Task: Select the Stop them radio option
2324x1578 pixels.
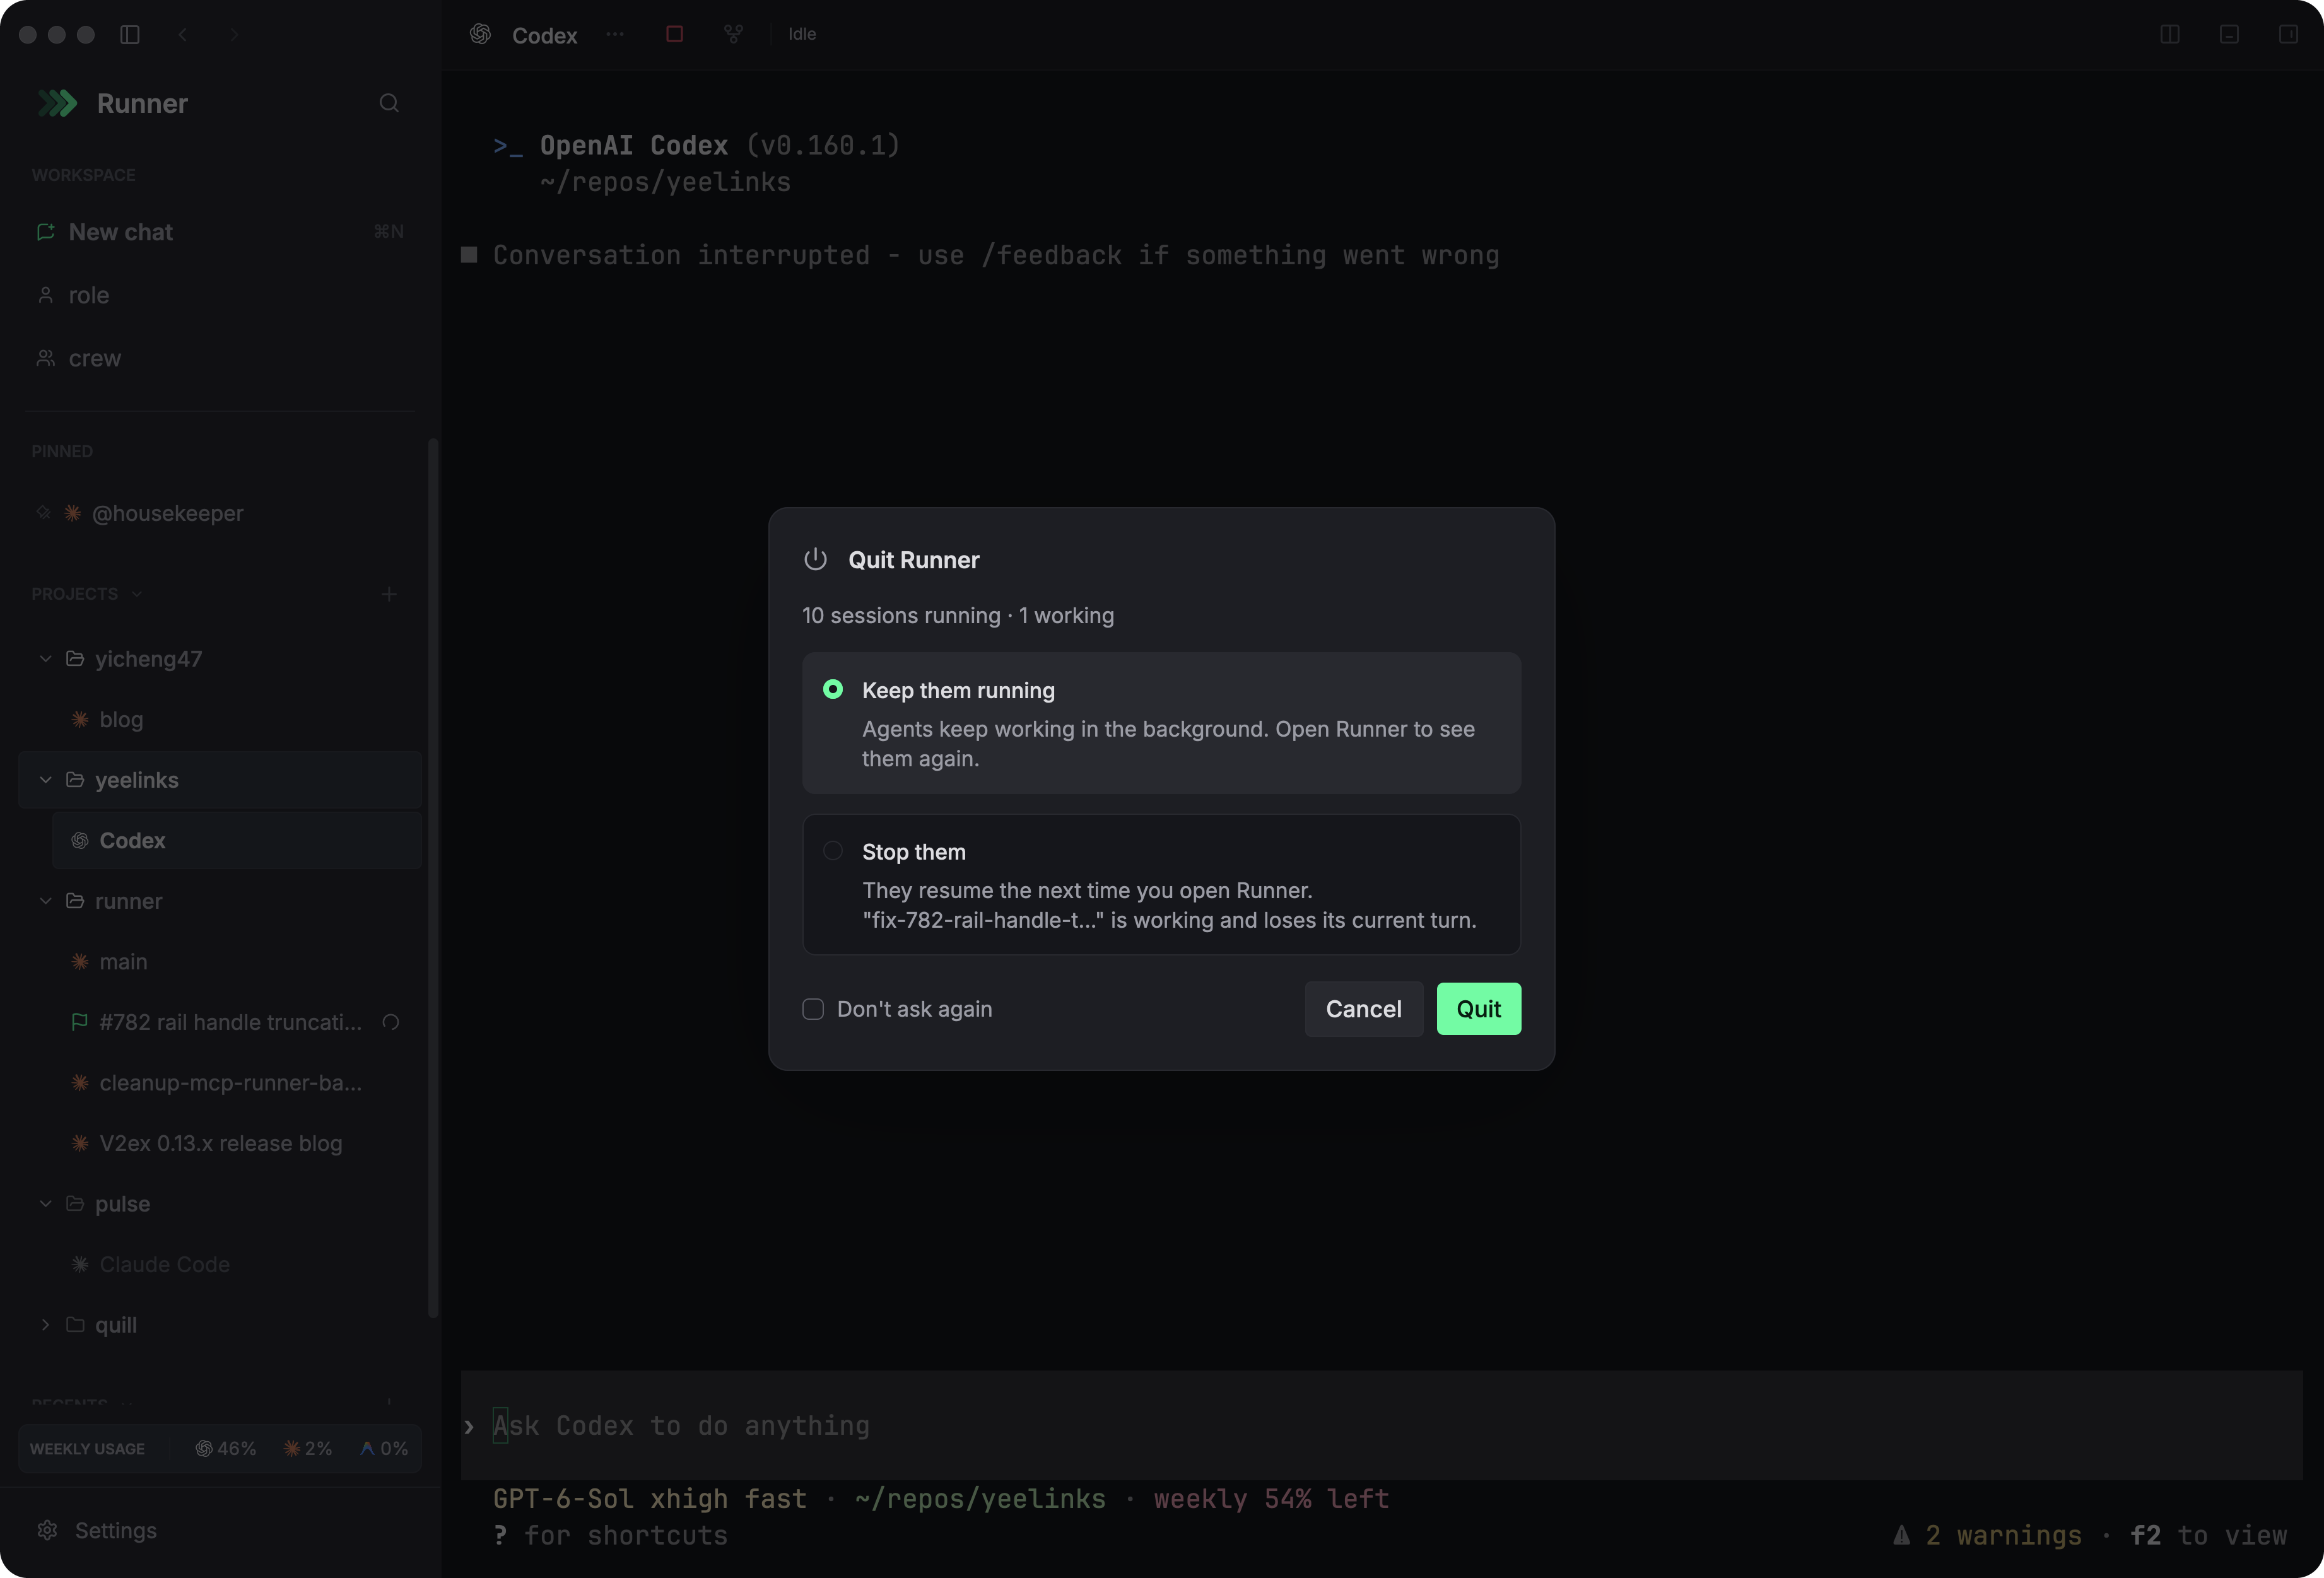Action: (x=833, y=851)
